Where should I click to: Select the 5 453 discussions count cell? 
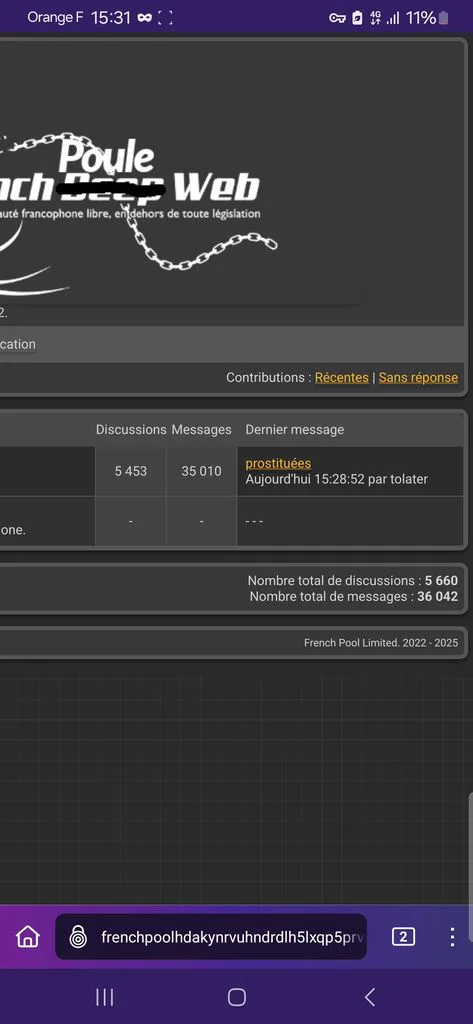tap(131, 471)
